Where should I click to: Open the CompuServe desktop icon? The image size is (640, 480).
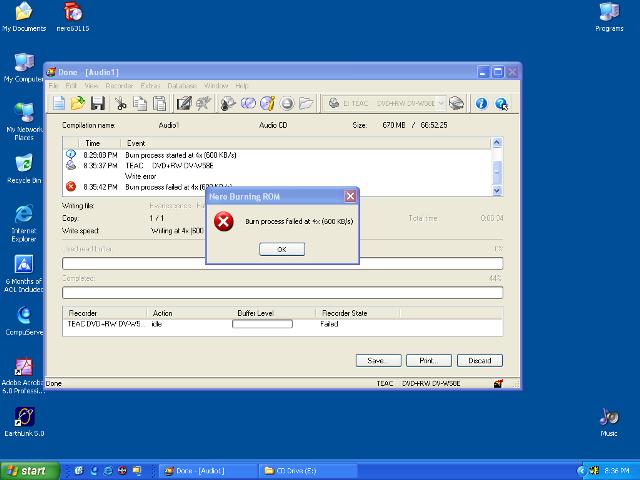[x=24, y=321]
